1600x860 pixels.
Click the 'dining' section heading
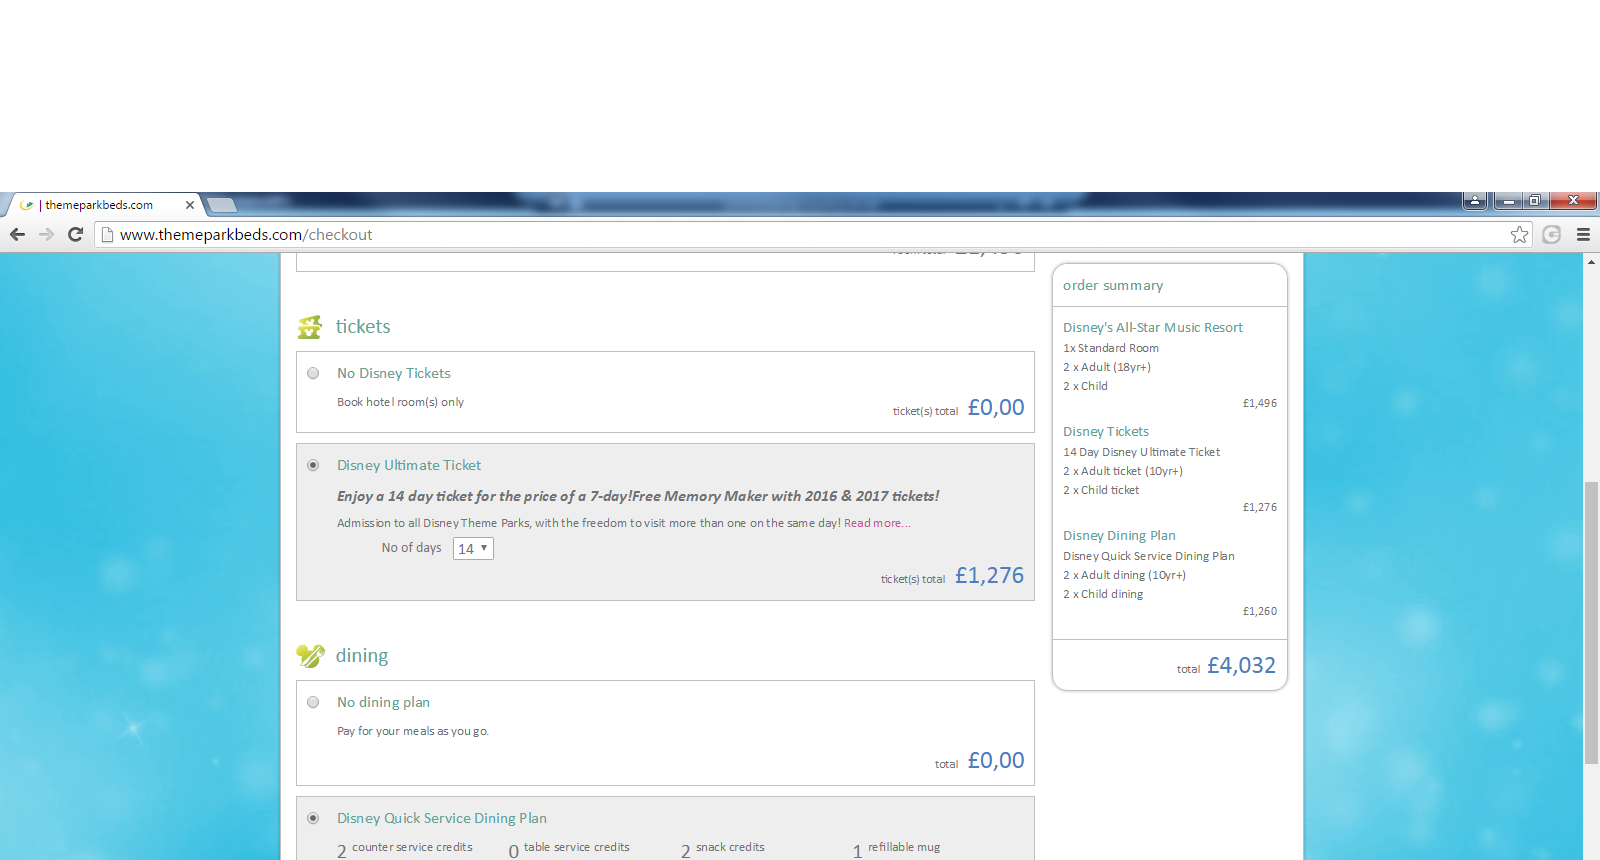362,656
